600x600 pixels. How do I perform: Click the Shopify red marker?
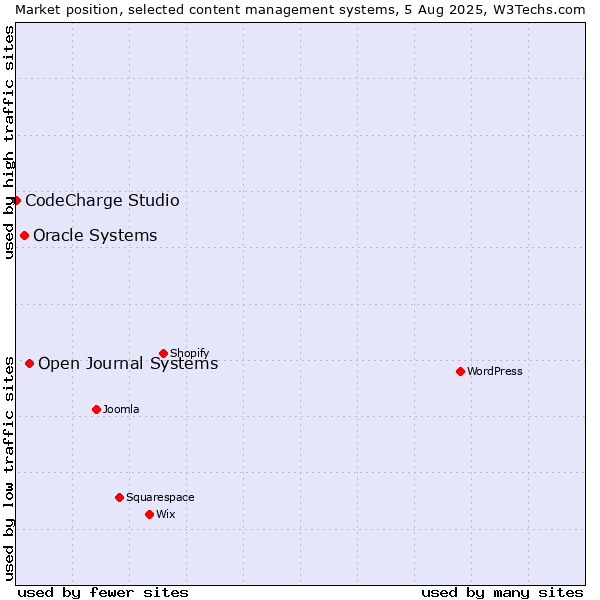[x=163, y=353]
